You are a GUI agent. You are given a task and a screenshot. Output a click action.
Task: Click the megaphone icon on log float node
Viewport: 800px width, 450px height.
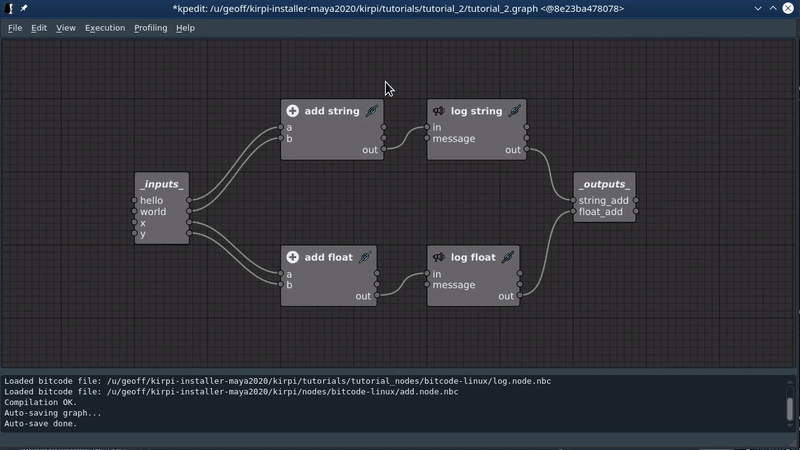[438, 257]
